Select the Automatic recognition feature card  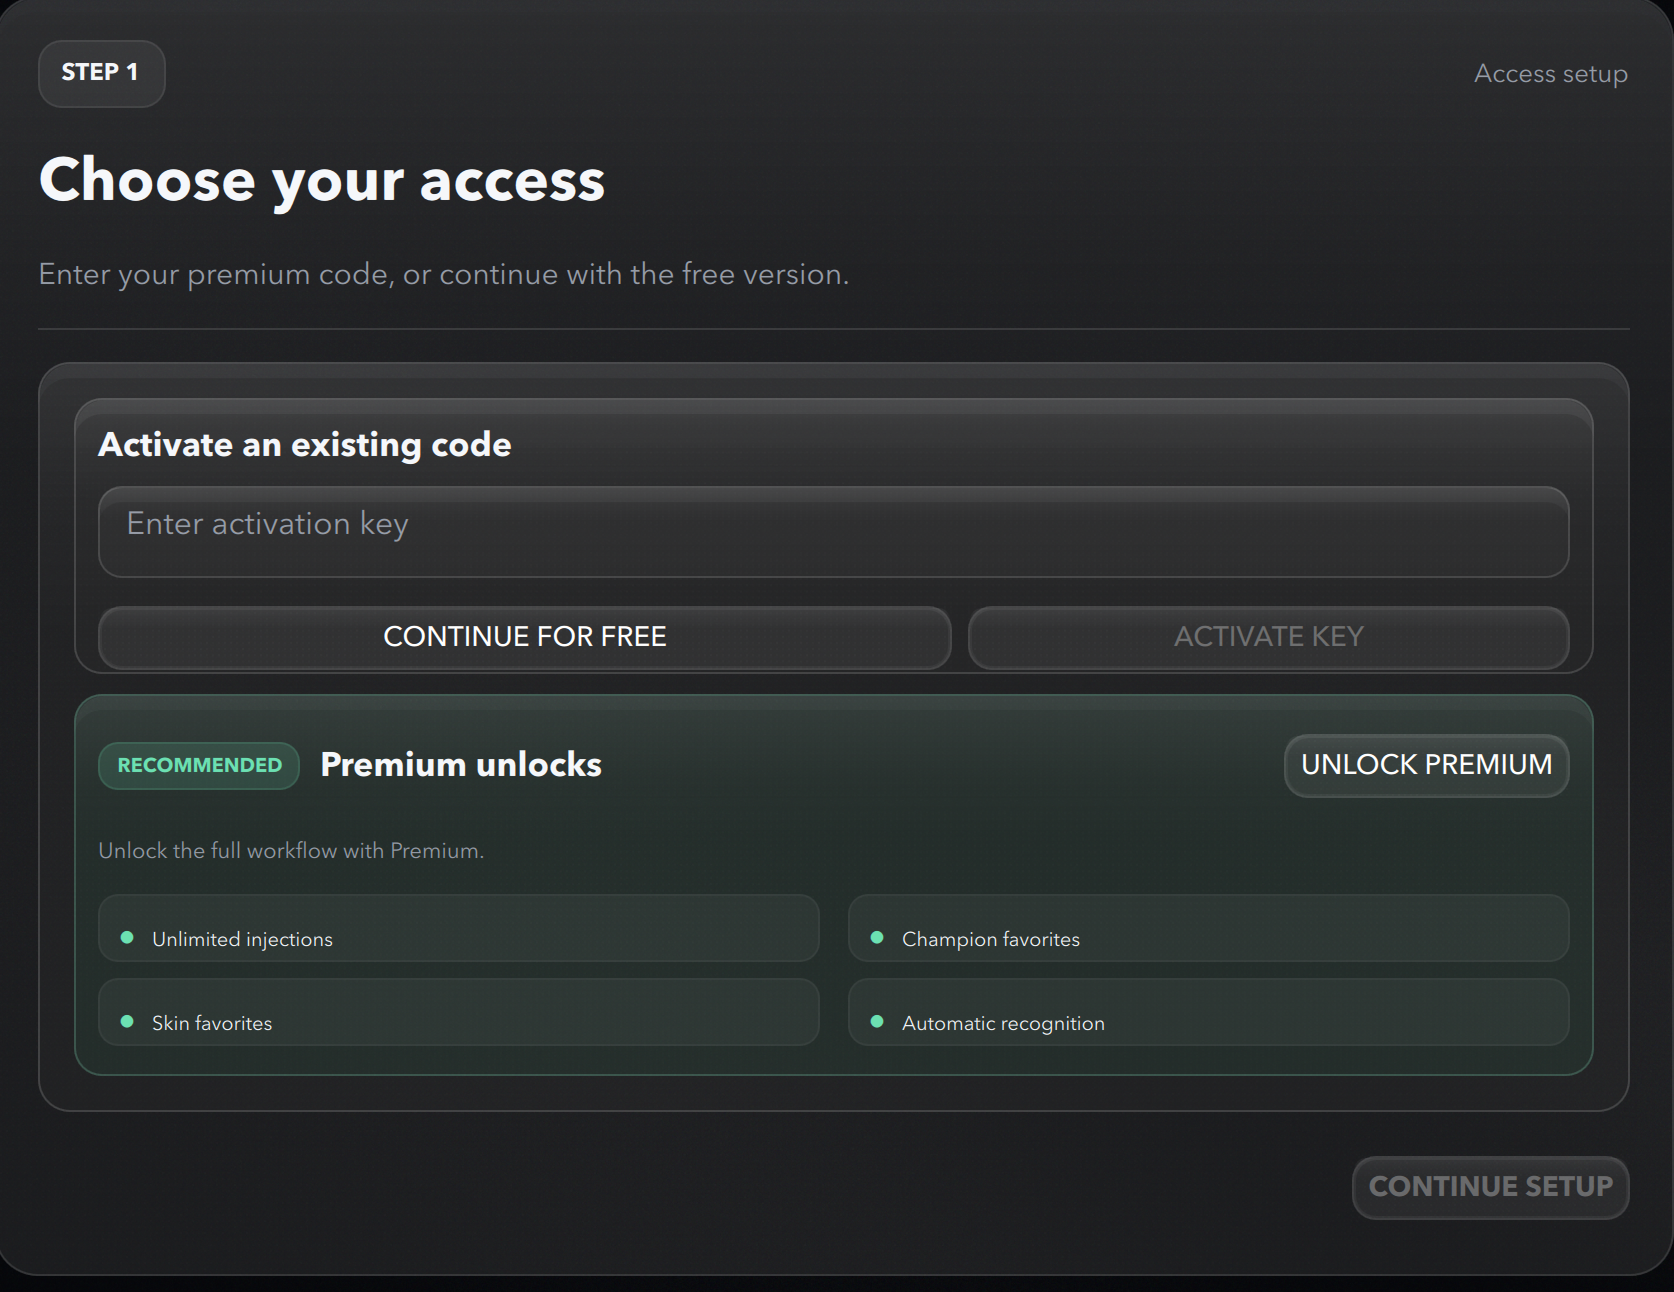click(x=1207, y=1013)
